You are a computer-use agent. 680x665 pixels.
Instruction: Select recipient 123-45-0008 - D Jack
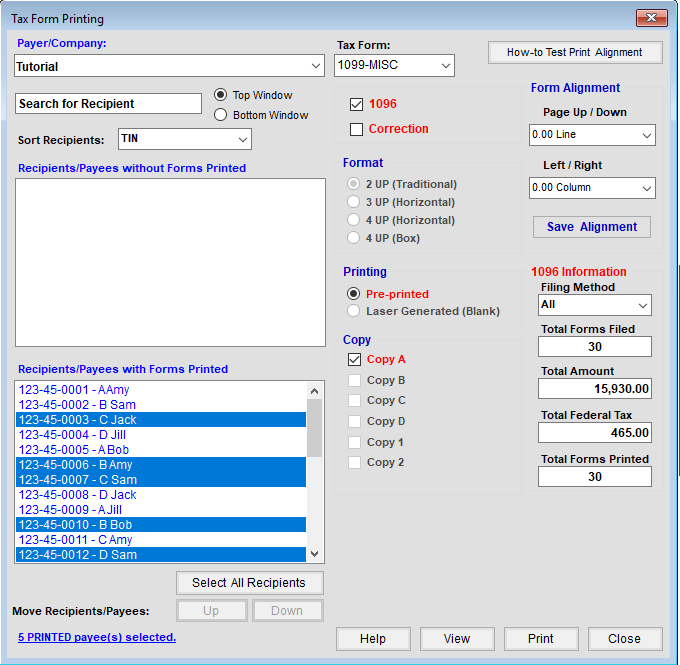pyautogui.click(x=161, y=495)
